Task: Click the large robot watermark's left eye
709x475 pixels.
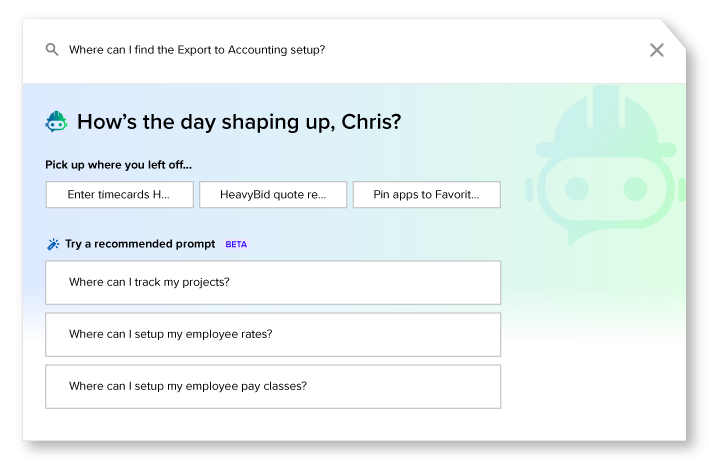Action: click(x=577, y=189)
